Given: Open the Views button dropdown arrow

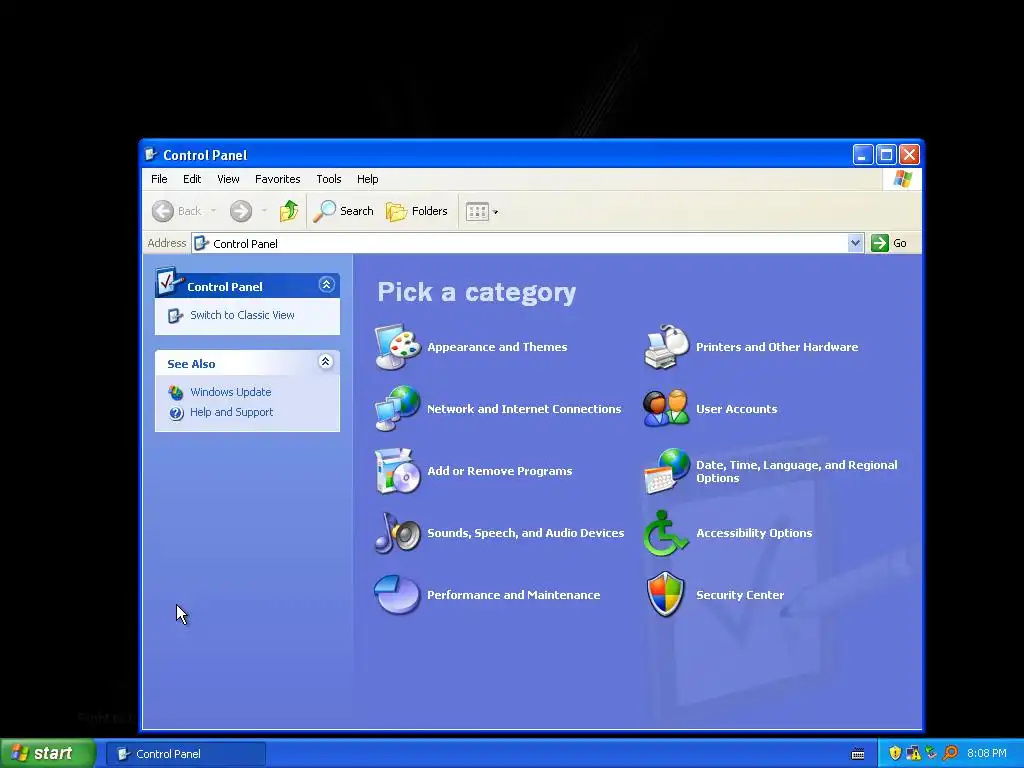Looking at the screenshot, I should pos(496,212).
